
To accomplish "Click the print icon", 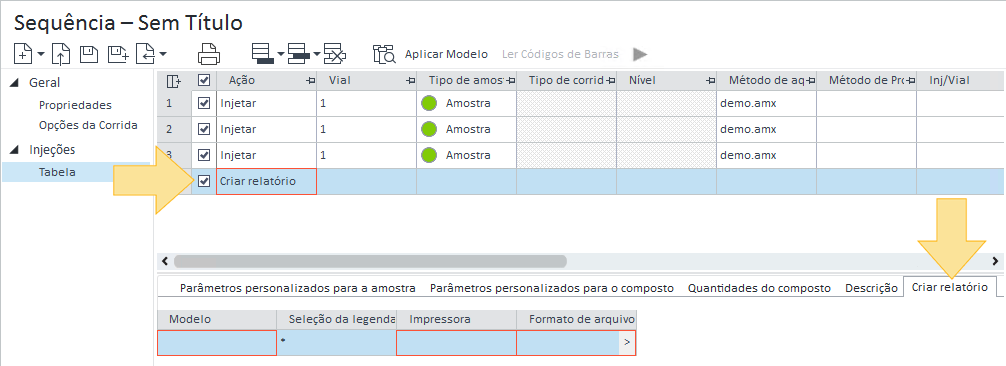I will tap(209, 54).
